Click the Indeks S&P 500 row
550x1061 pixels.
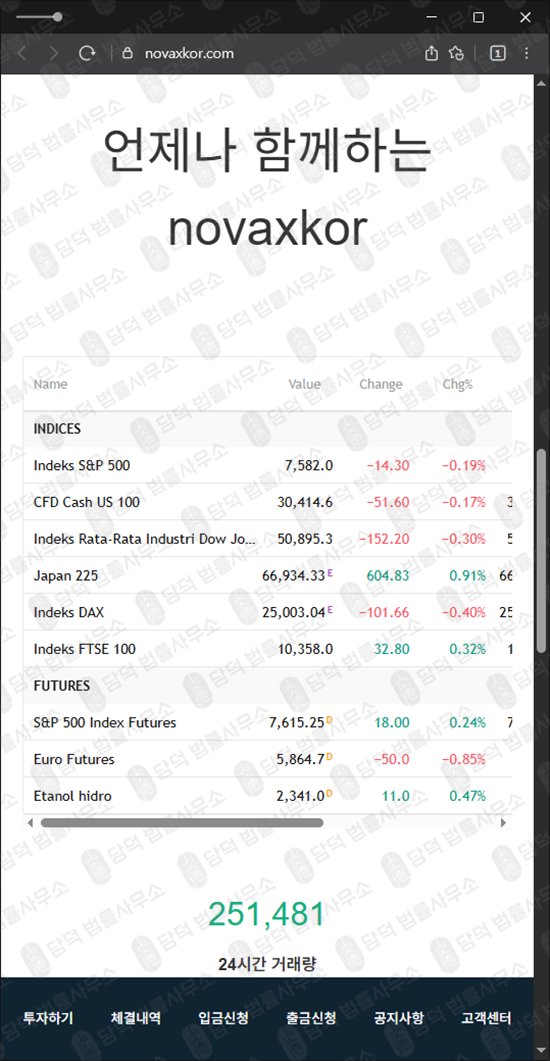pyautogui.click(x=267, y=465)
